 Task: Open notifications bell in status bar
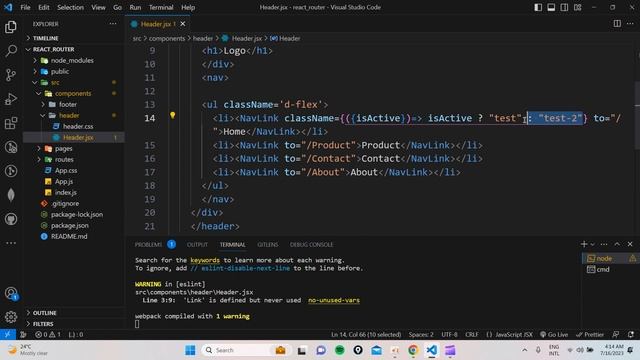[x=631, y=334]
